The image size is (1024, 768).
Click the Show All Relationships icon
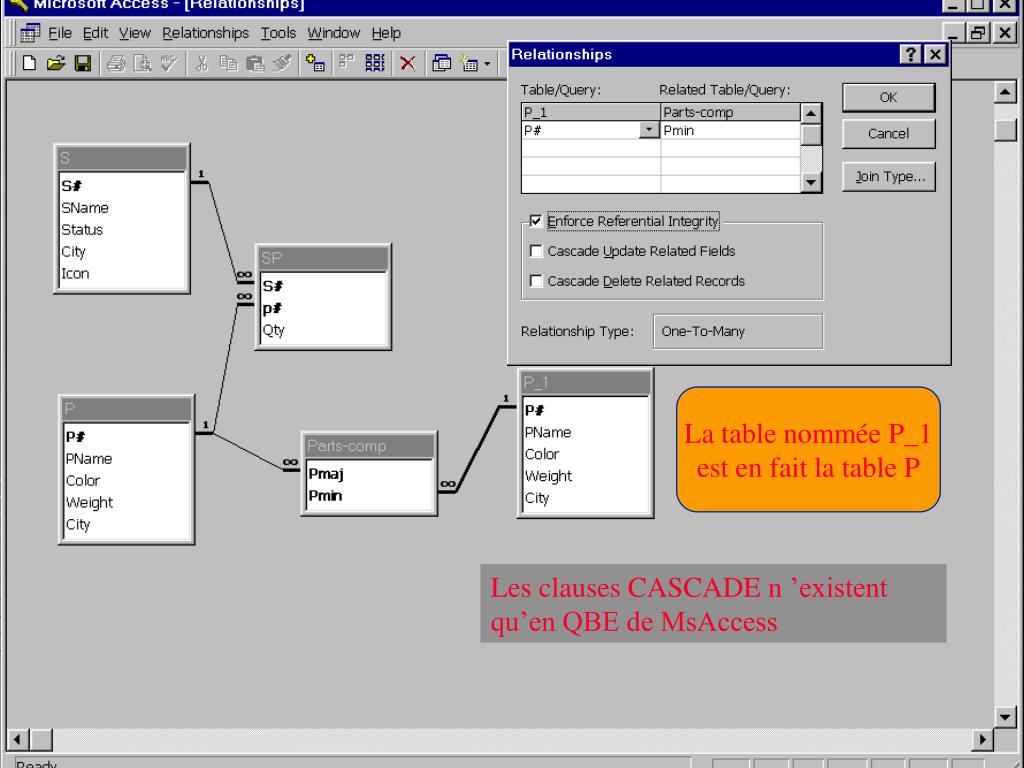[x=375, y=63]
